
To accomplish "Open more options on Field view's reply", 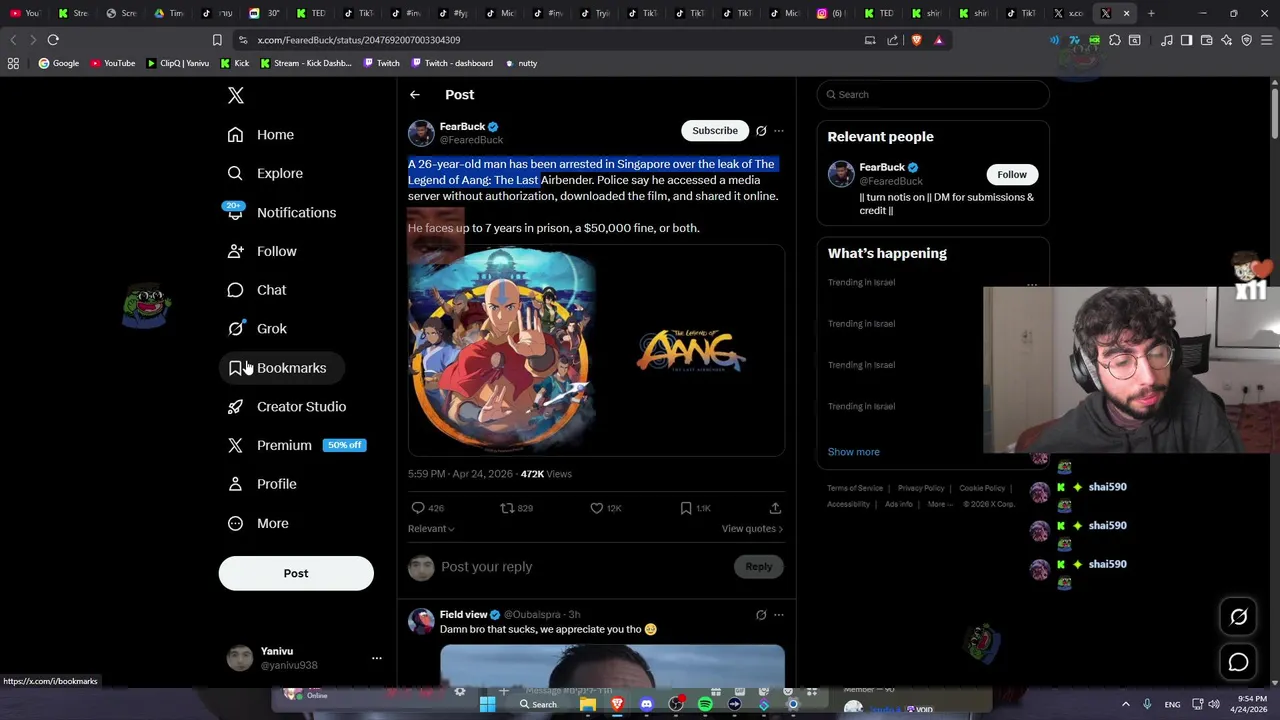I will coord(779,615).
